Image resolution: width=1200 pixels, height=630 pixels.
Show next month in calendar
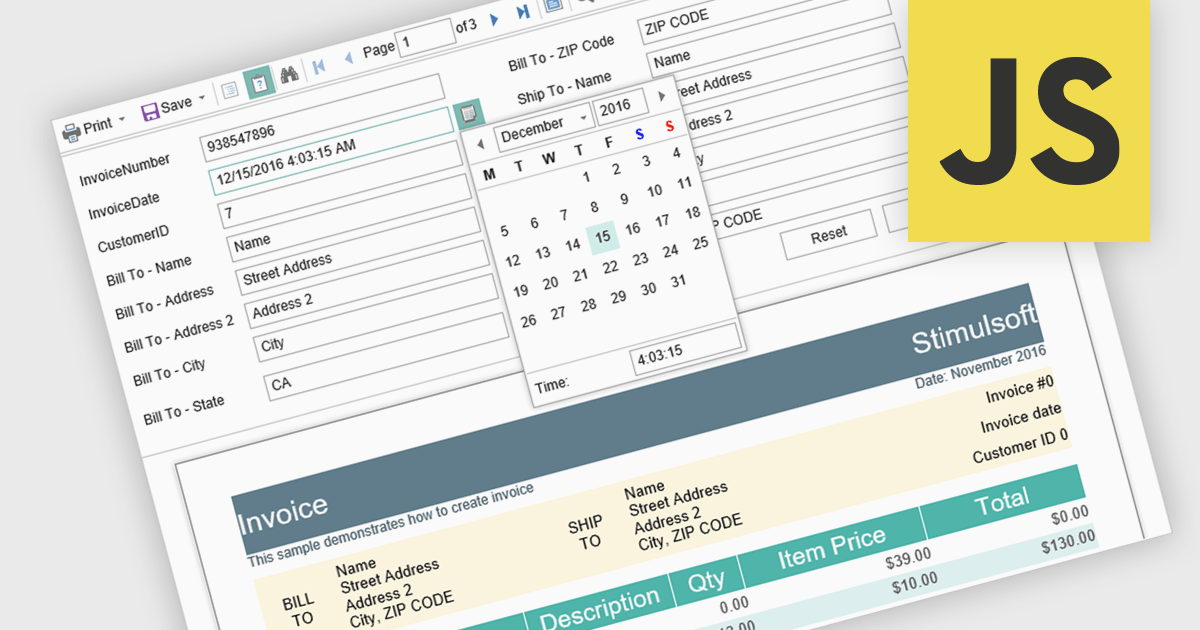[x=661, y=96]
